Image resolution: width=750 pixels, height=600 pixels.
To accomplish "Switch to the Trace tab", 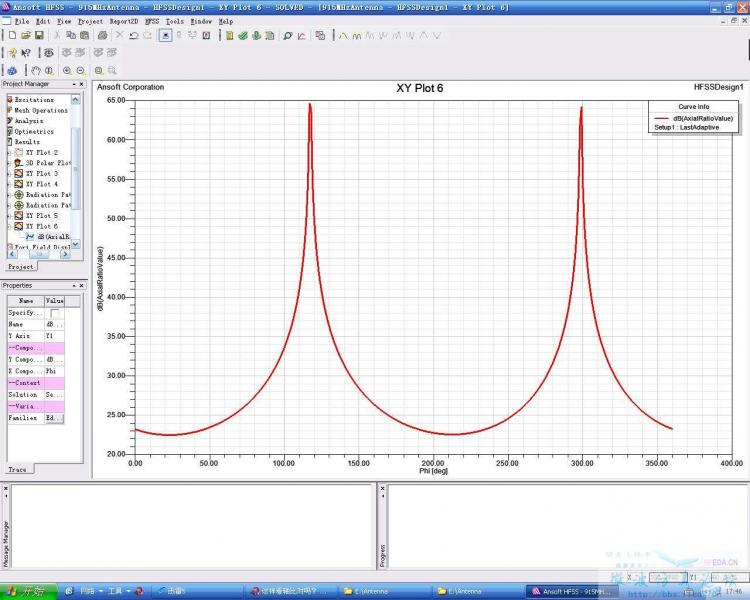I will [17, 469].
